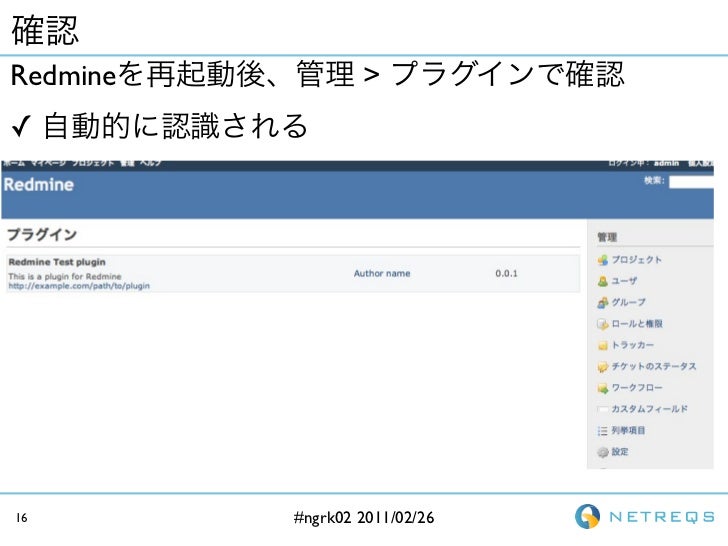This screenshot has width=728, height=546.
Task: Click the Redmine header title
Action: [x=39, y=185]
